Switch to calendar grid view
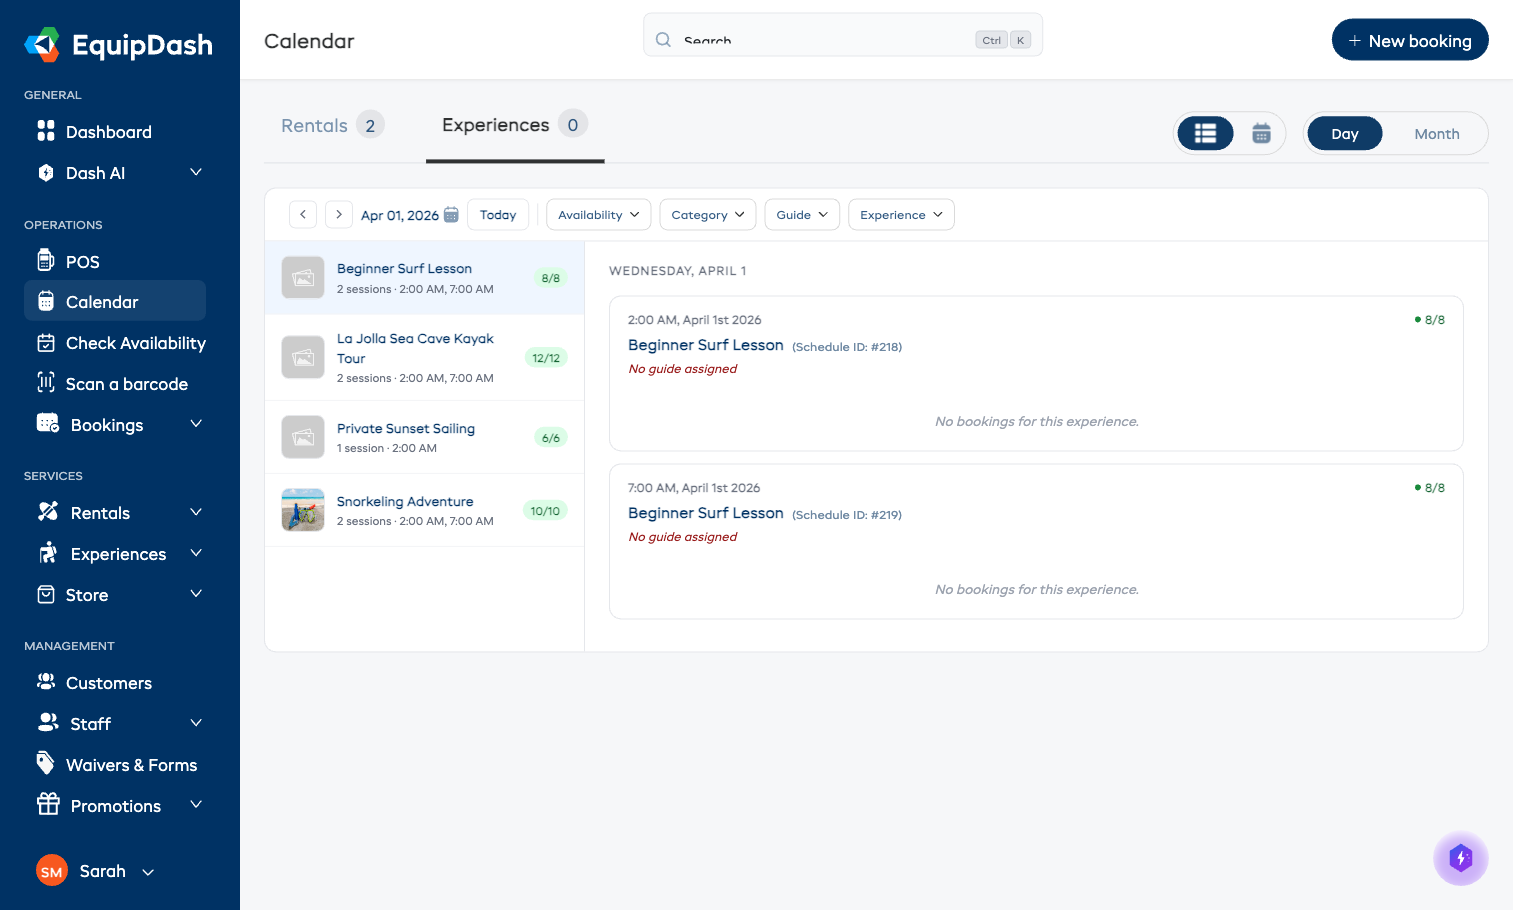1513x910 pixels. (1259, 132)
